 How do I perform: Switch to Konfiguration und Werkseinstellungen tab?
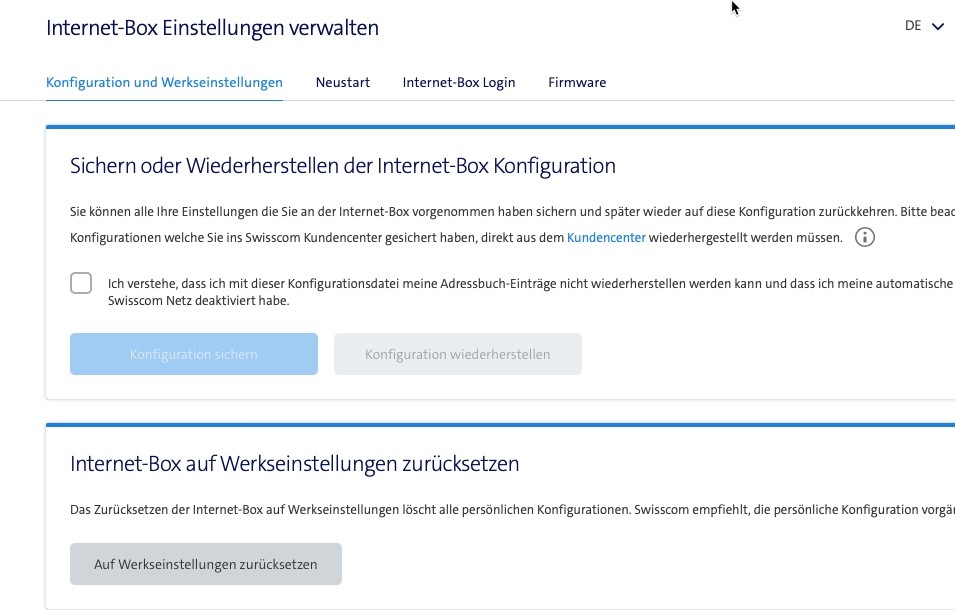[x=163, y=82]
